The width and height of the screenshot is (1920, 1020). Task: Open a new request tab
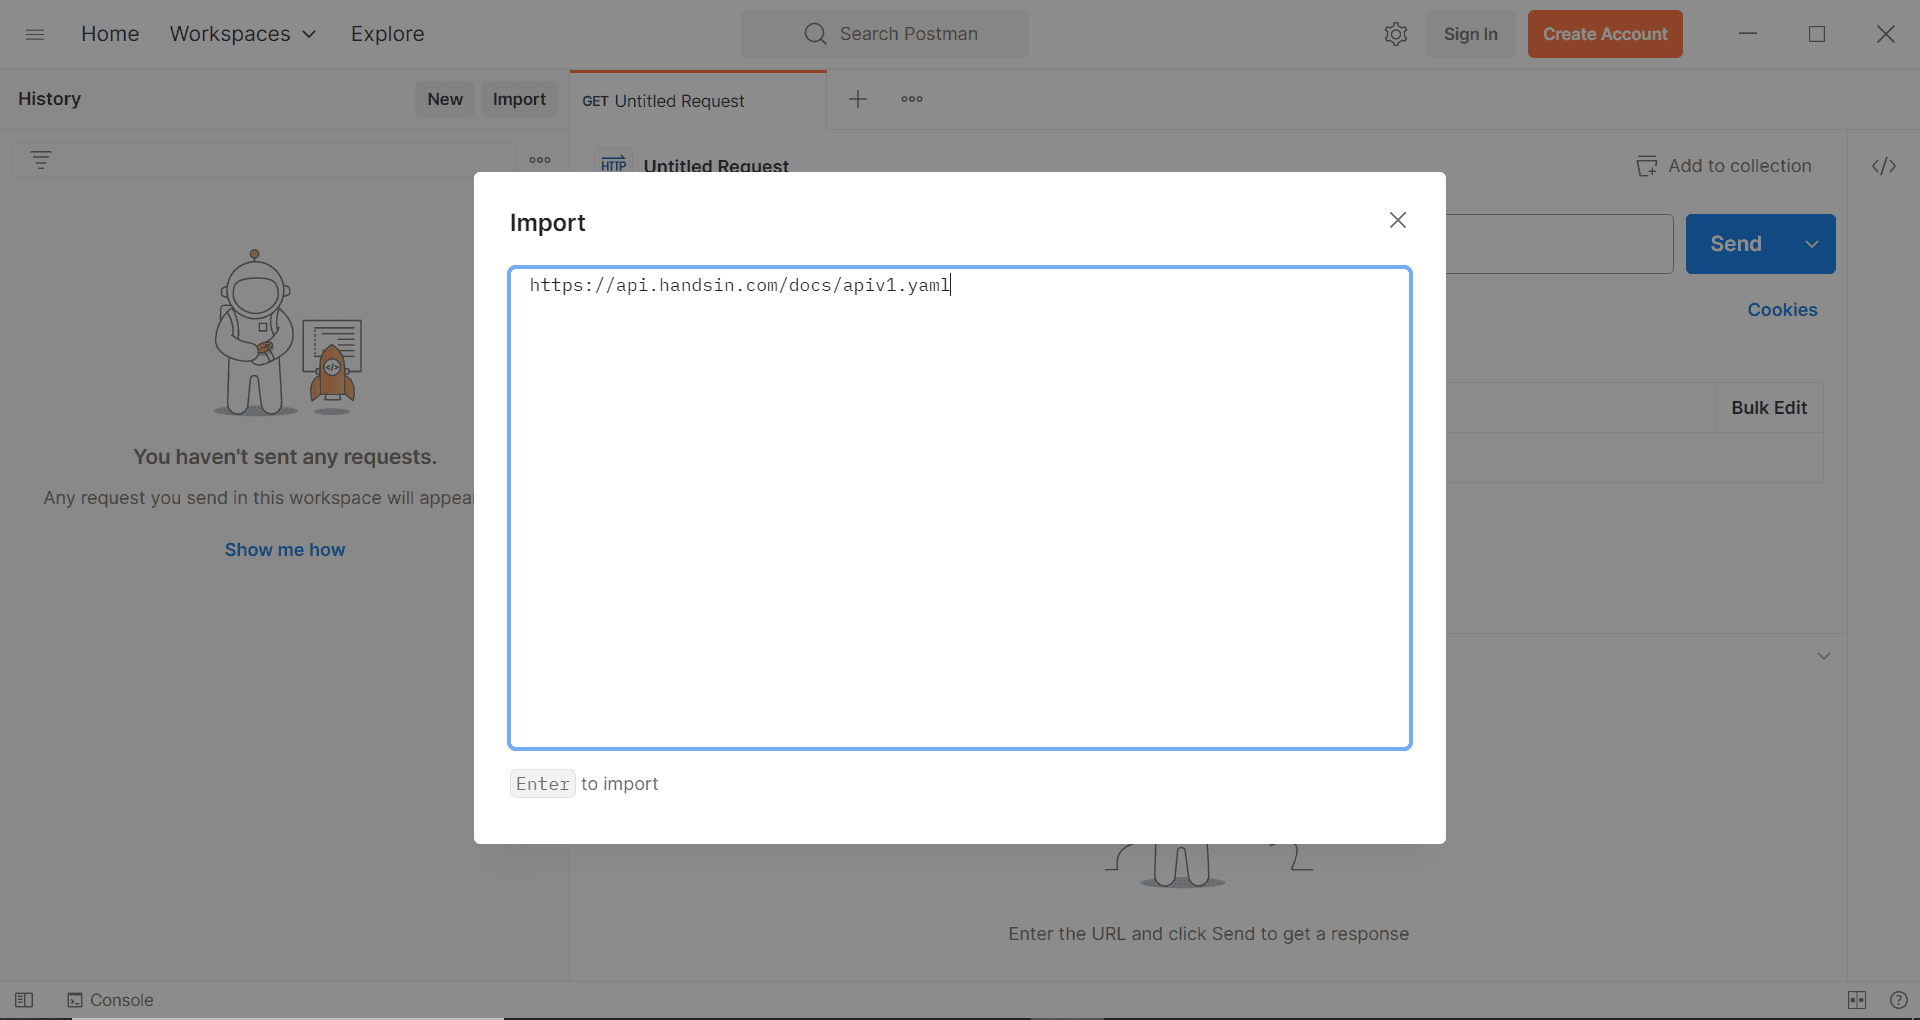coord(858,99)
